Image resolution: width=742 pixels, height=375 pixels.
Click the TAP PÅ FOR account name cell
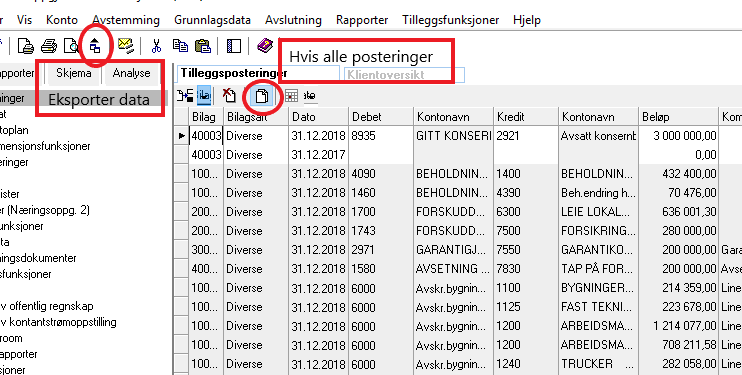(599, 268)
